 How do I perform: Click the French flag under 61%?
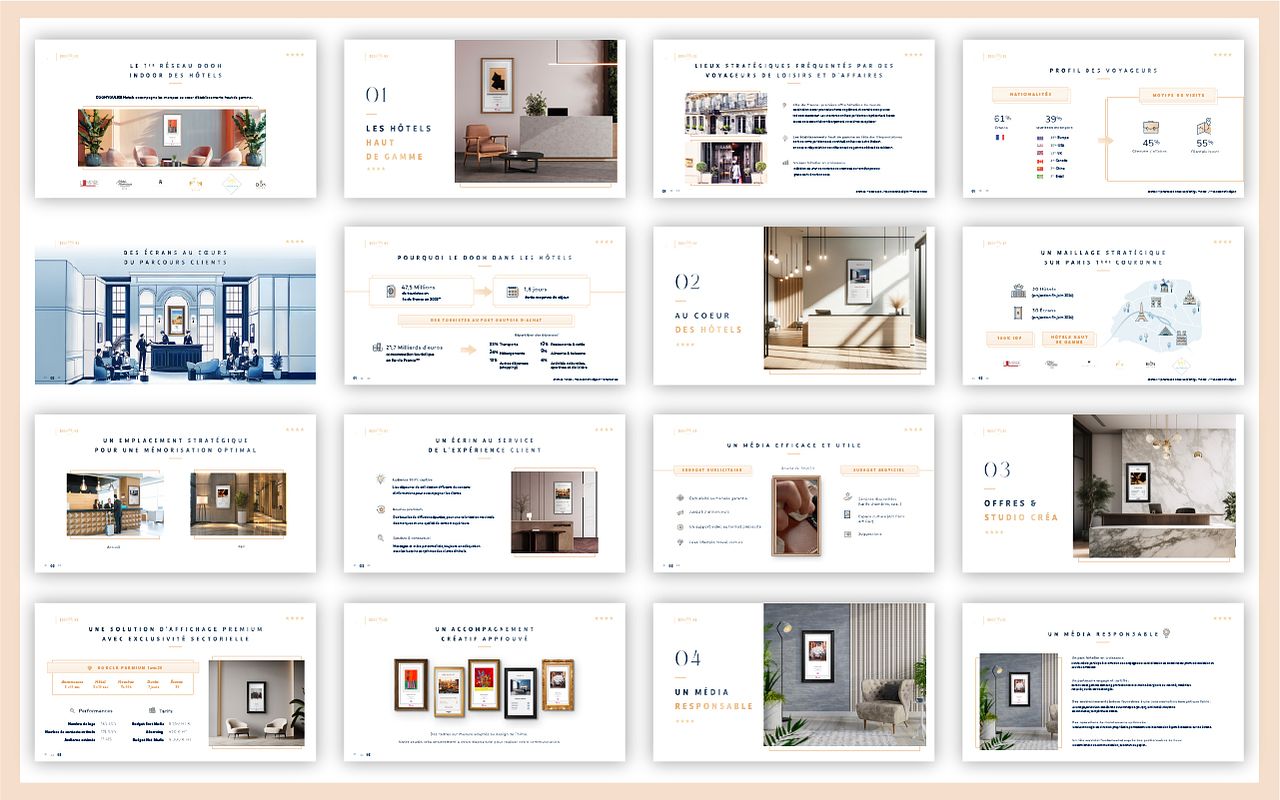coord(1000,137)
